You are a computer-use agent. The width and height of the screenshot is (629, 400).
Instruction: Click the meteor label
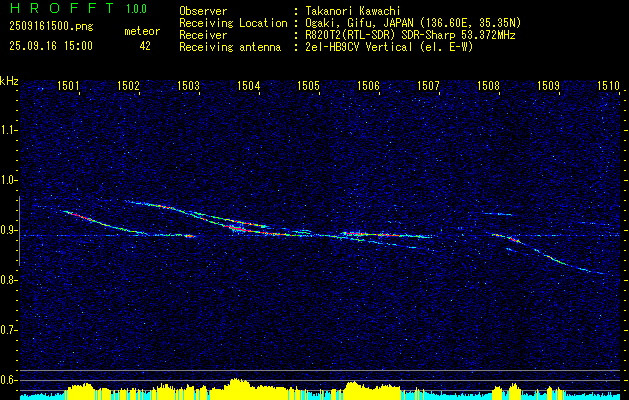pos(142,31)
